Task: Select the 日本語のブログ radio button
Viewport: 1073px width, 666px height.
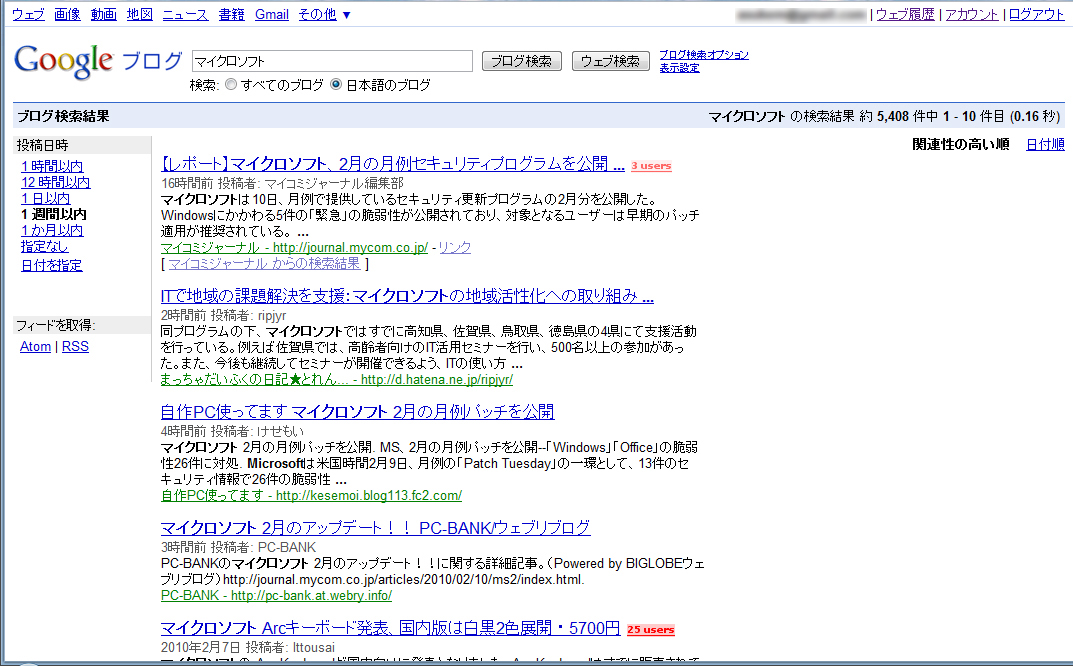Action: tap(336, 84)
